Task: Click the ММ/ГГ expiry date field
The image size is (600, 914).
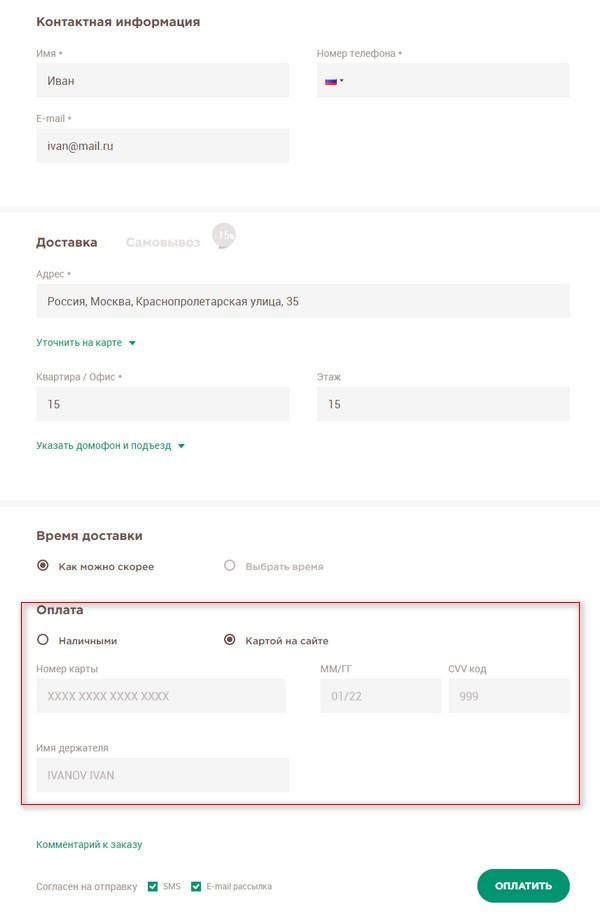Action: click(380, 696)
